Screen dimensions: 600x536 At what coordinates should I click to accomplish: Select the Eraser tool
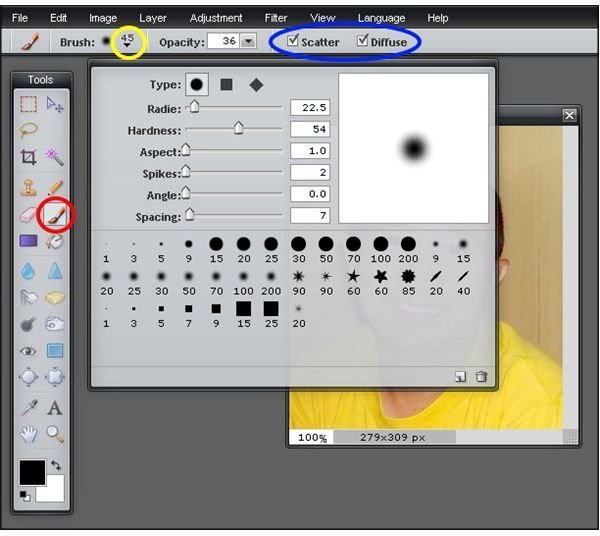pyautogui.click(x=28, y=215)
